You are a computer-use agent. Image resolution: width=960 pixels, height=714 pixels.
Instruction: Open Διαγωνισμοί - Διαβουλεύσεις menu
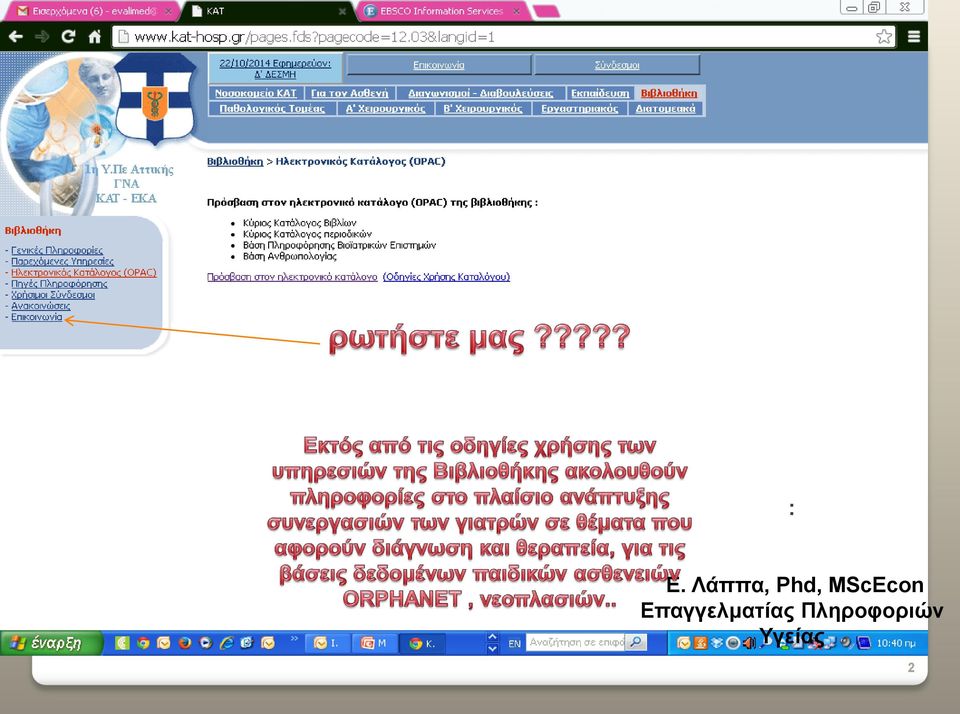click(x=481, y=93)
